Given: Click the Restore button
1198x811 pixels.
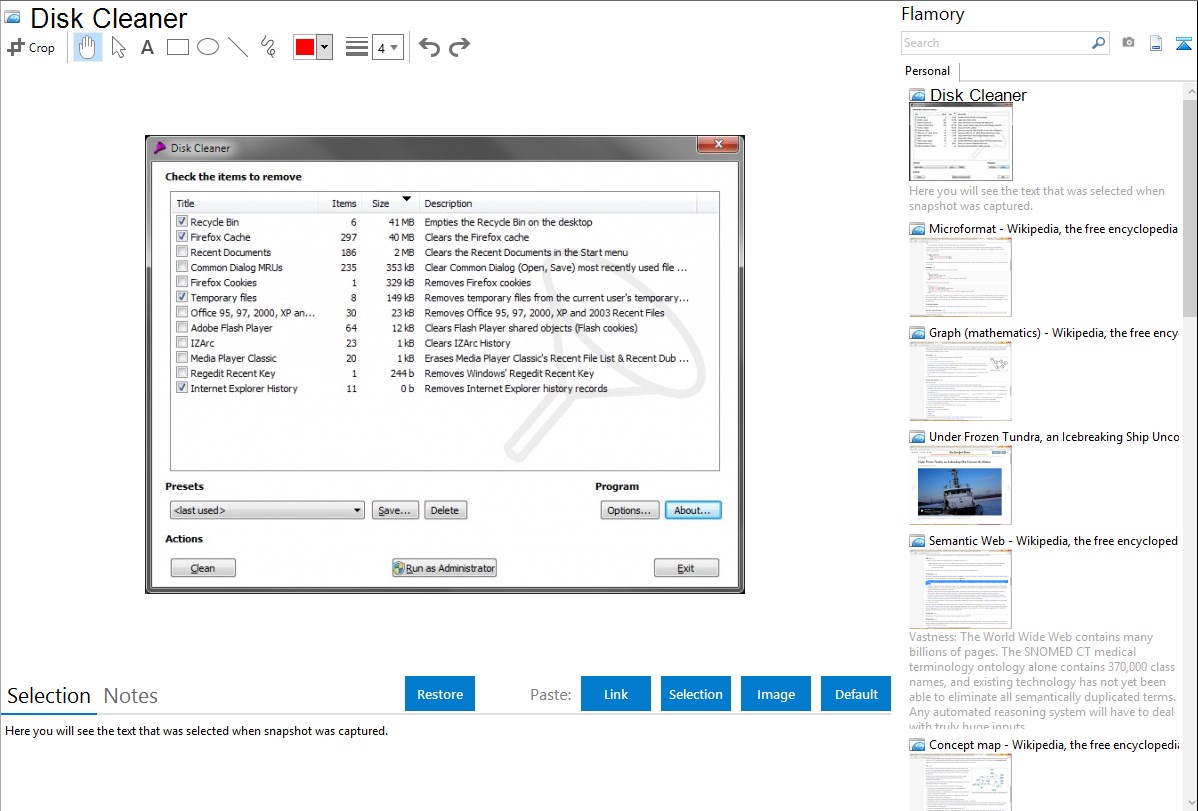Looking at the screenshot, I should [x=440, y=694].
